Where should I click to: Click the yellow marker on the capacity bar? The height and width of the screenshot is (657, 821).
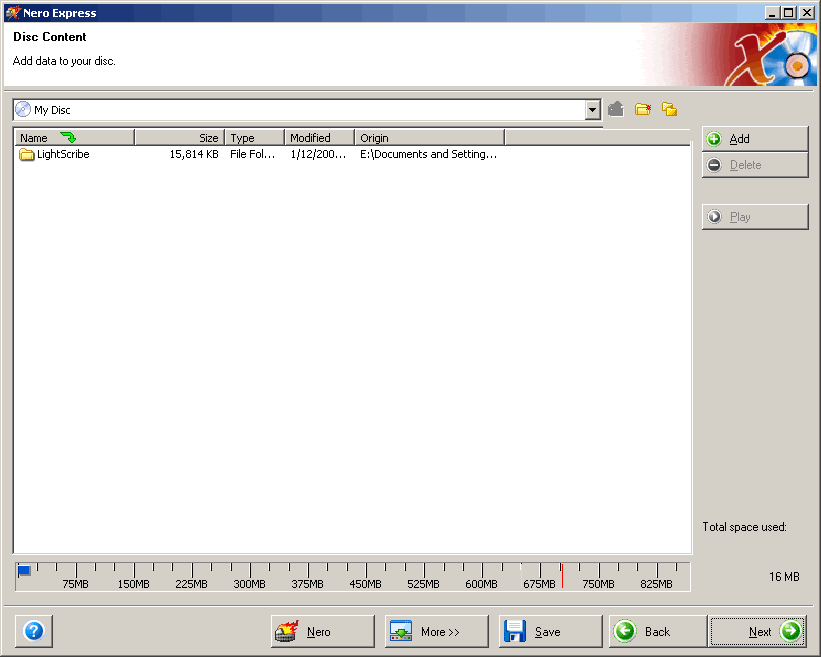521,575
